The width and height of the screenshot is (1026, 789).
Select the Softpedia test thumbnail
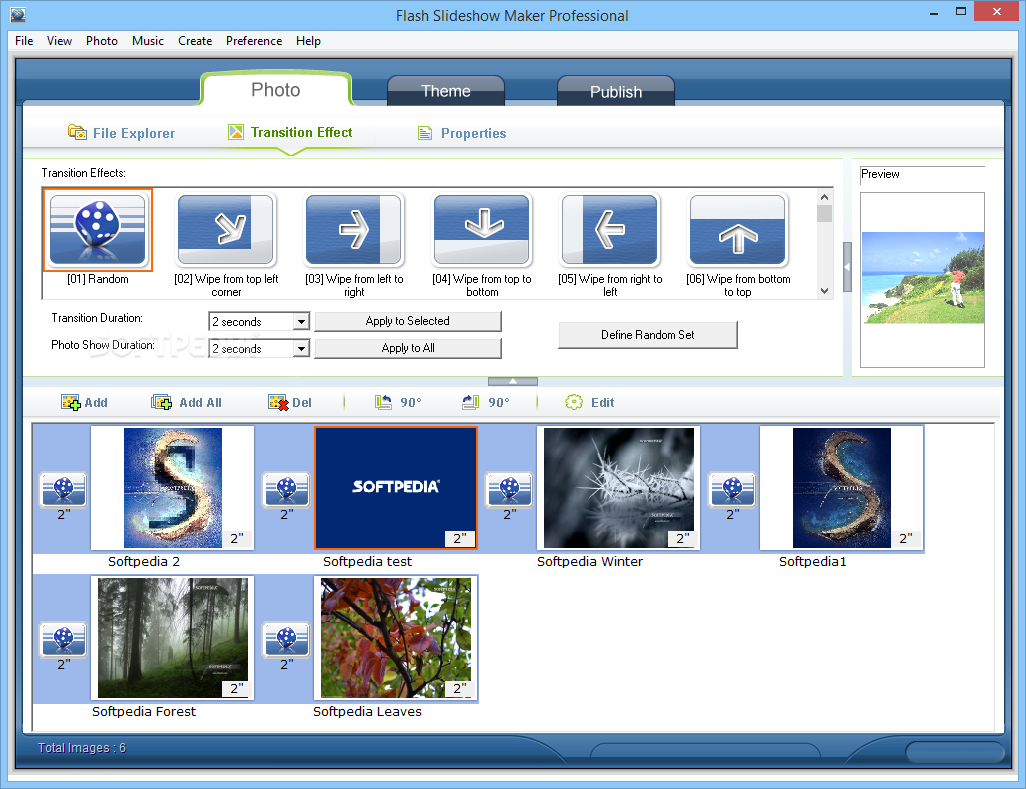(396, 488)
